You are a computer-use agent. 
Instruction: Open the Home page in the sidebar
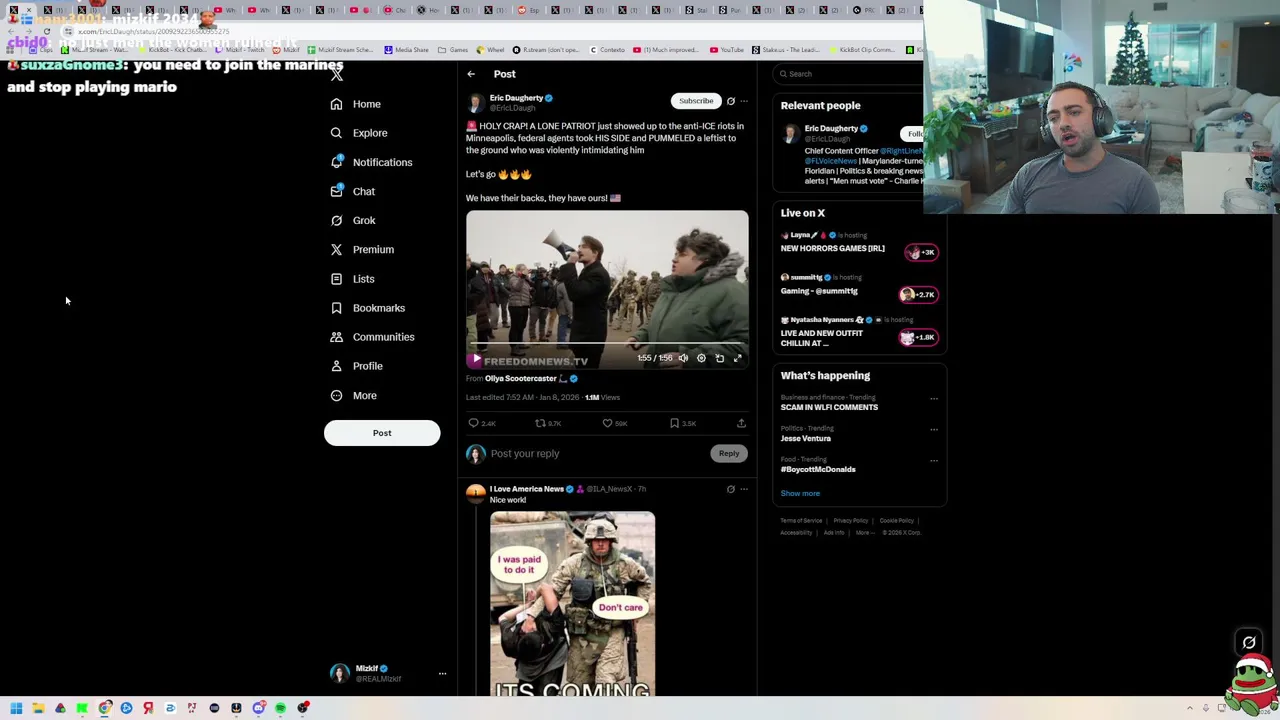[x=355, y=104]
